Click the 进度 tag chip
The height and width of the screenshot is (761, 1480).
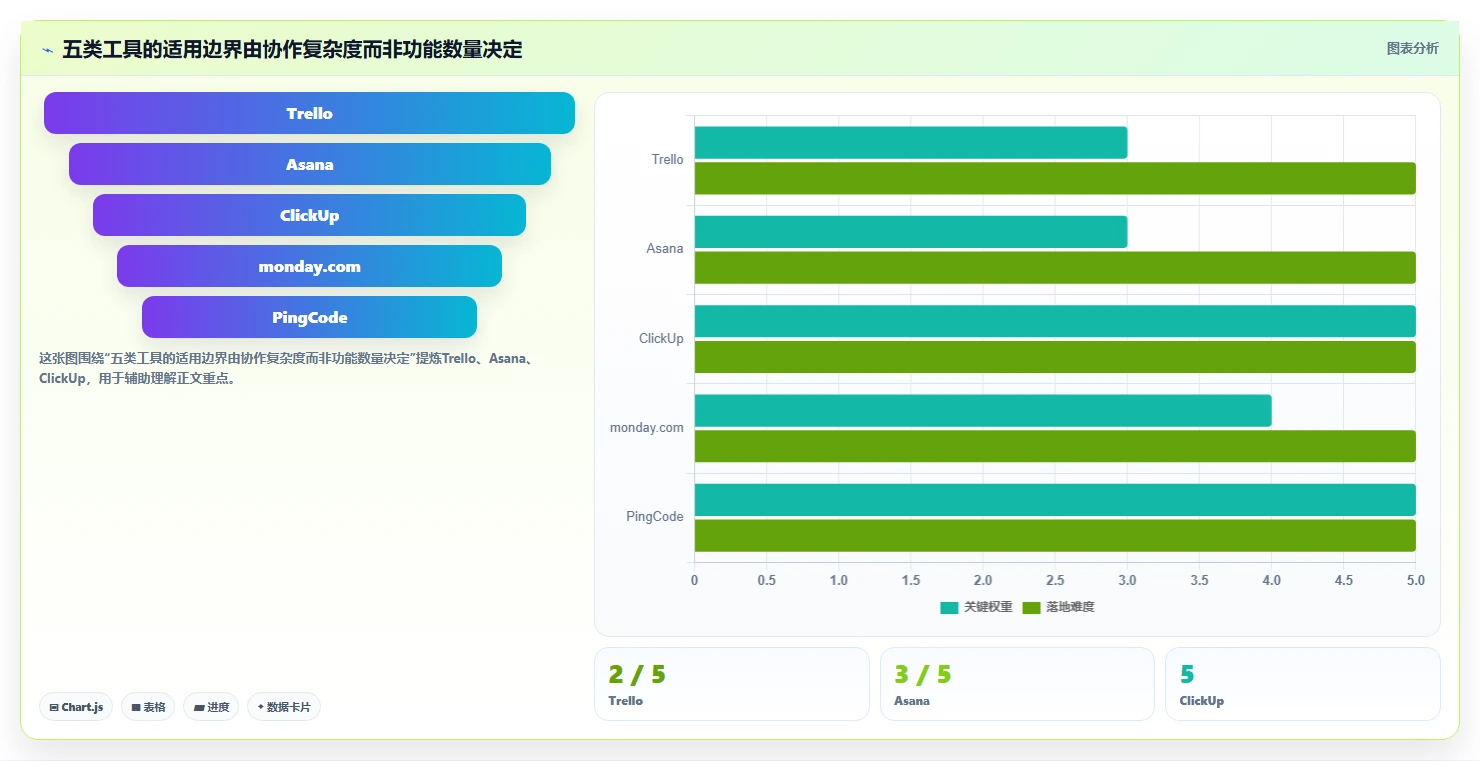pos(211,707)
